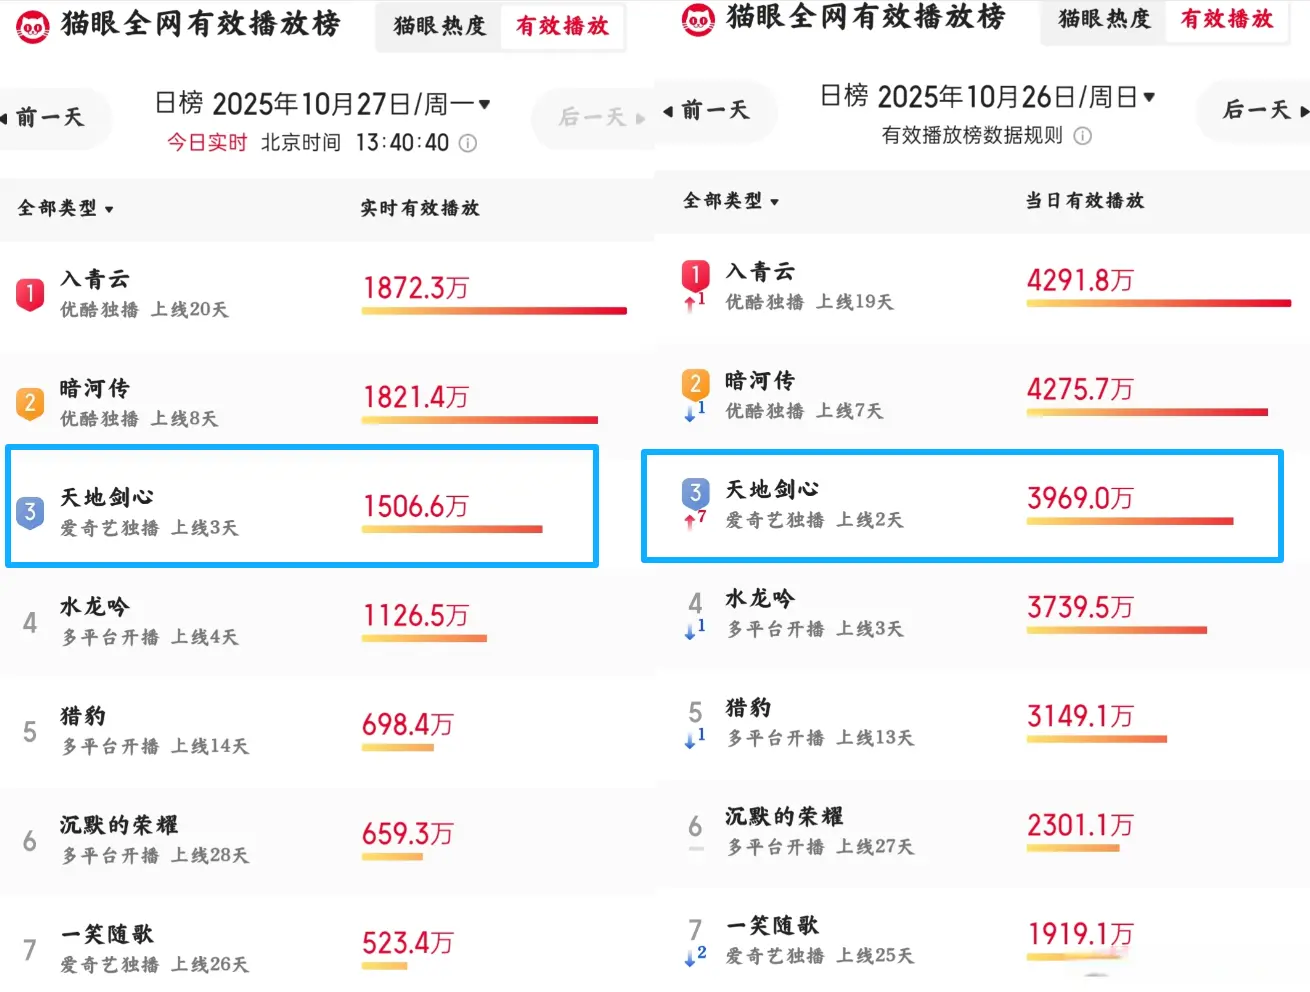Select the 有效播放 toggle above the 10月27日 date
This screenshot has height=992, width=1310.
pos(562,27)
